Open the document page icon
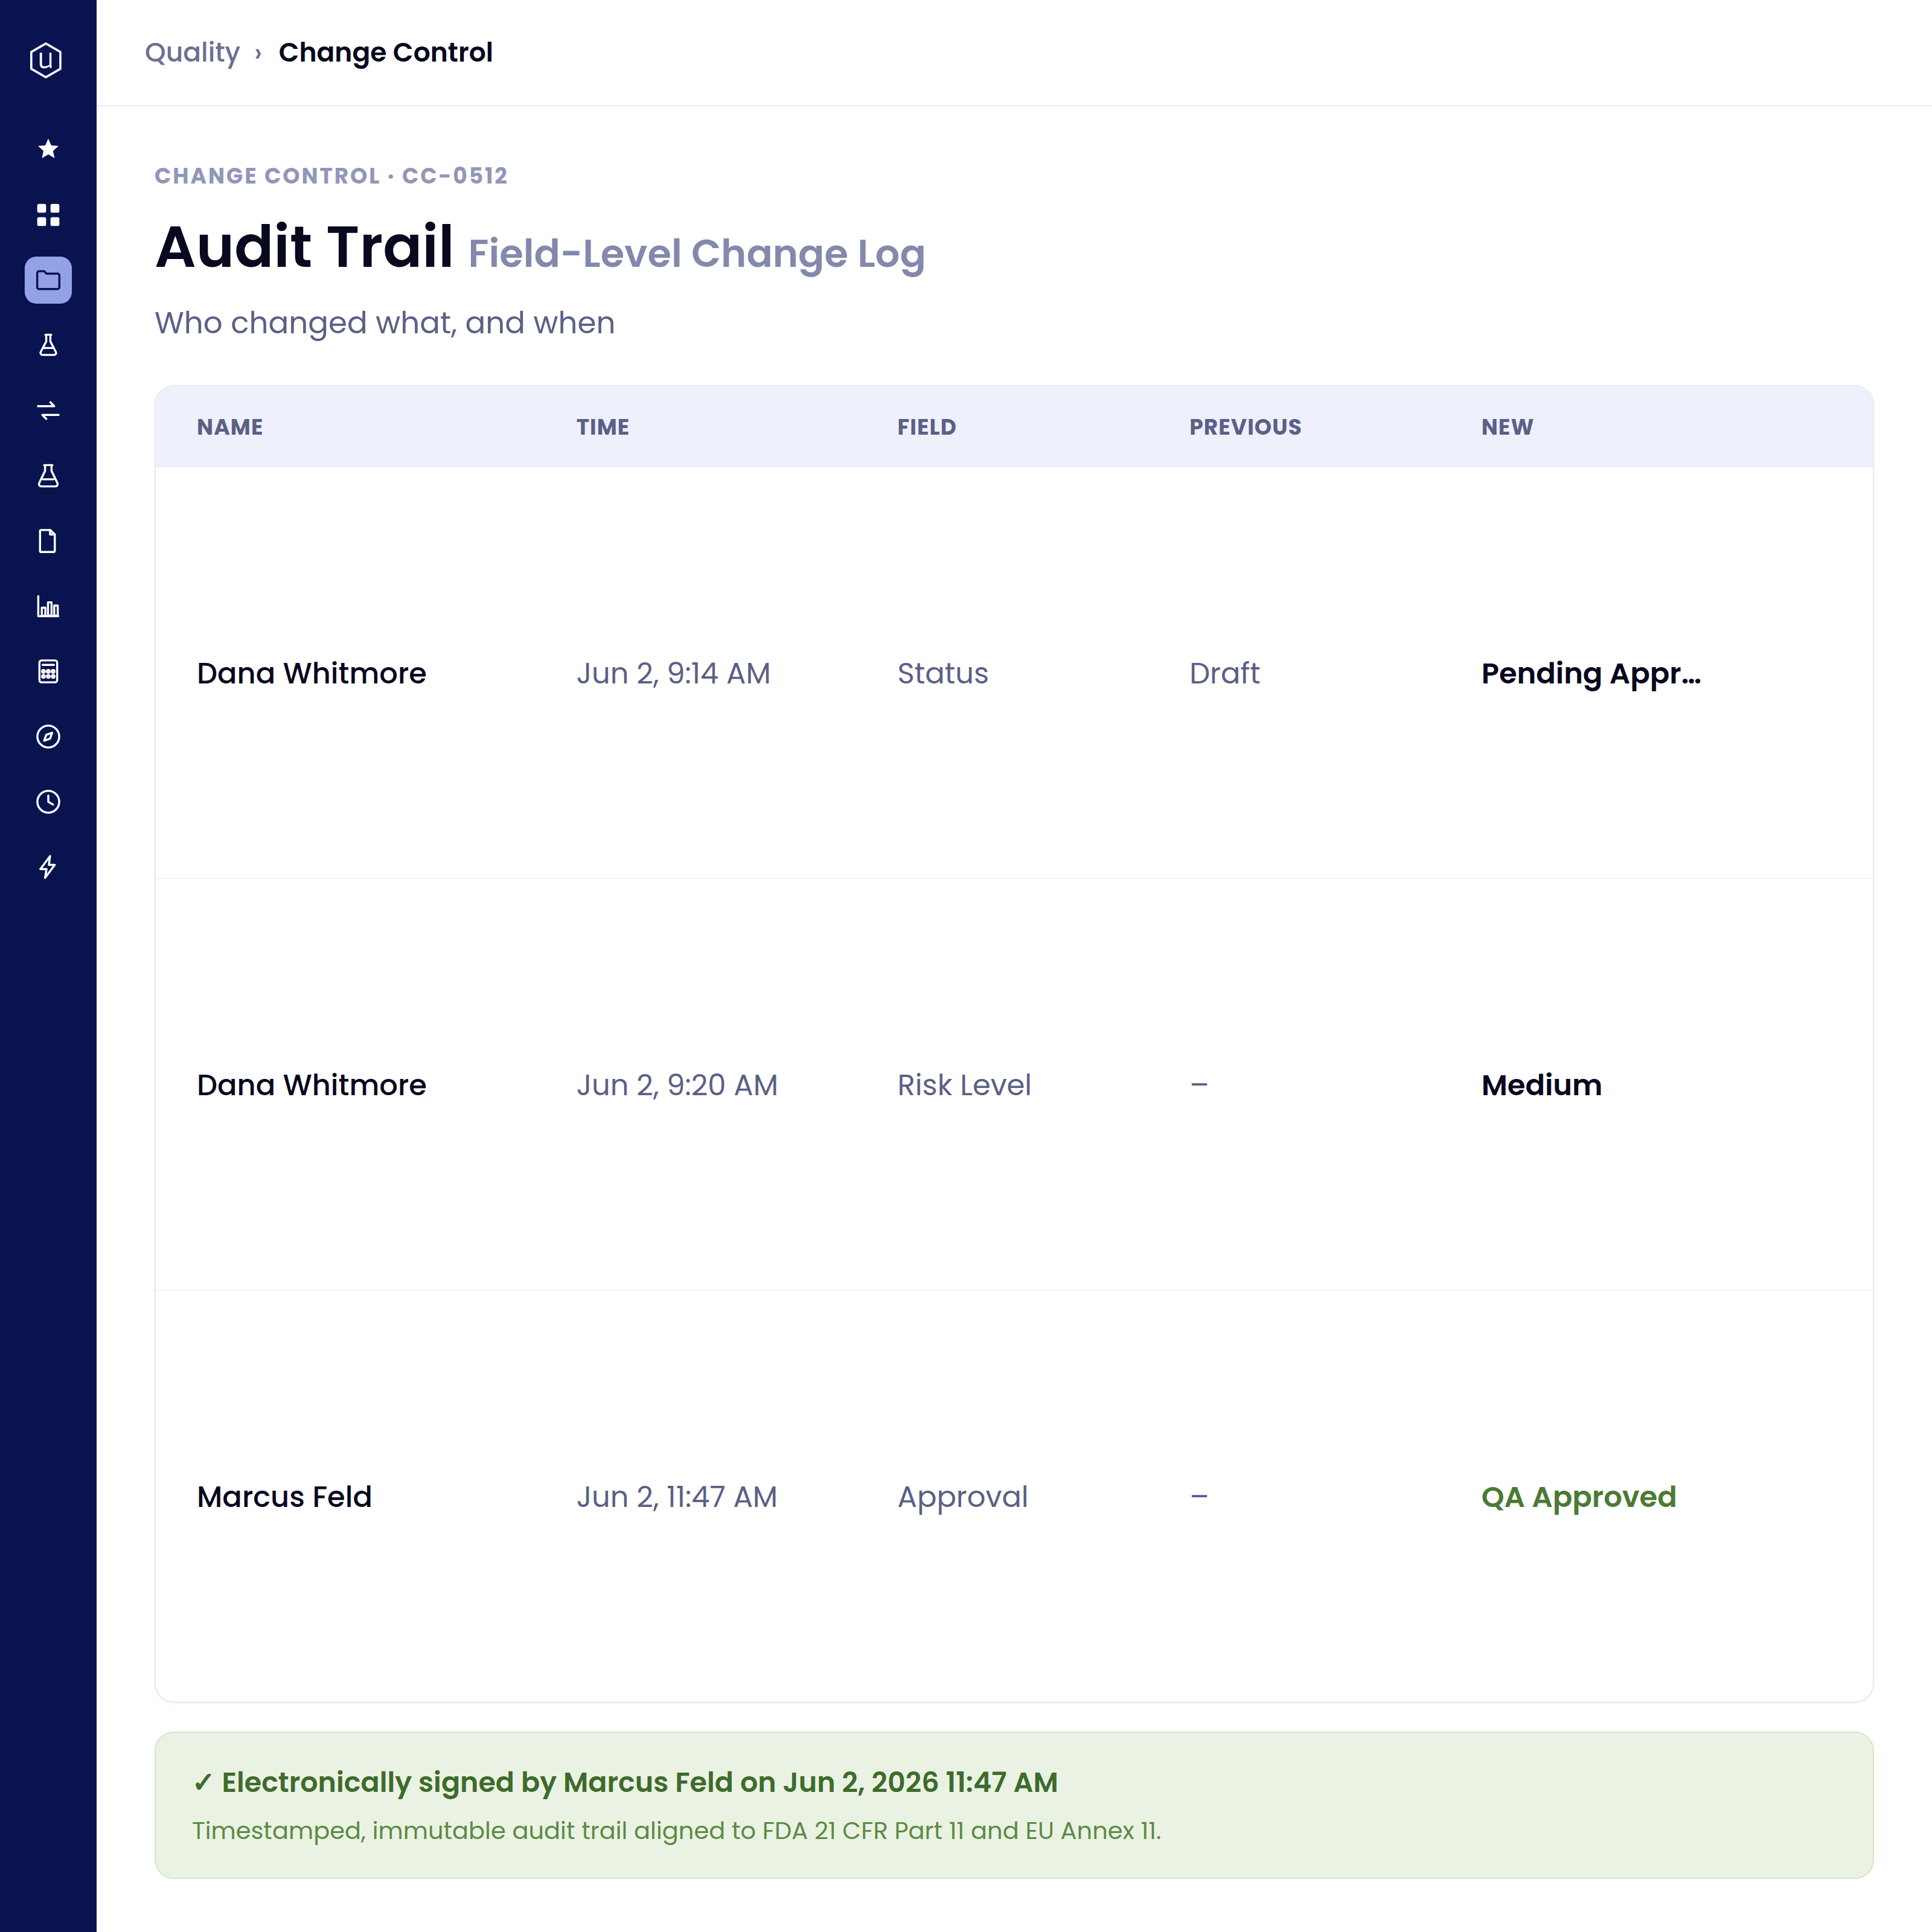The height and width of the screenshot is (1932, 1932). pos(48,541)
